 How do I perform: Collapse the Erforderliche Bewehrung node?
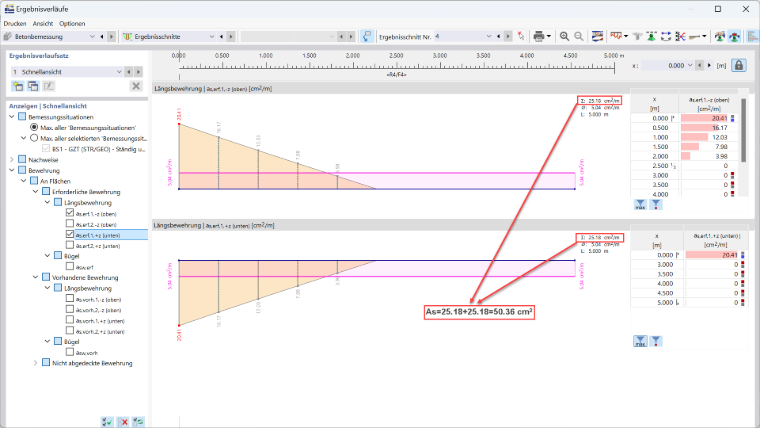(x=35, y=191)
